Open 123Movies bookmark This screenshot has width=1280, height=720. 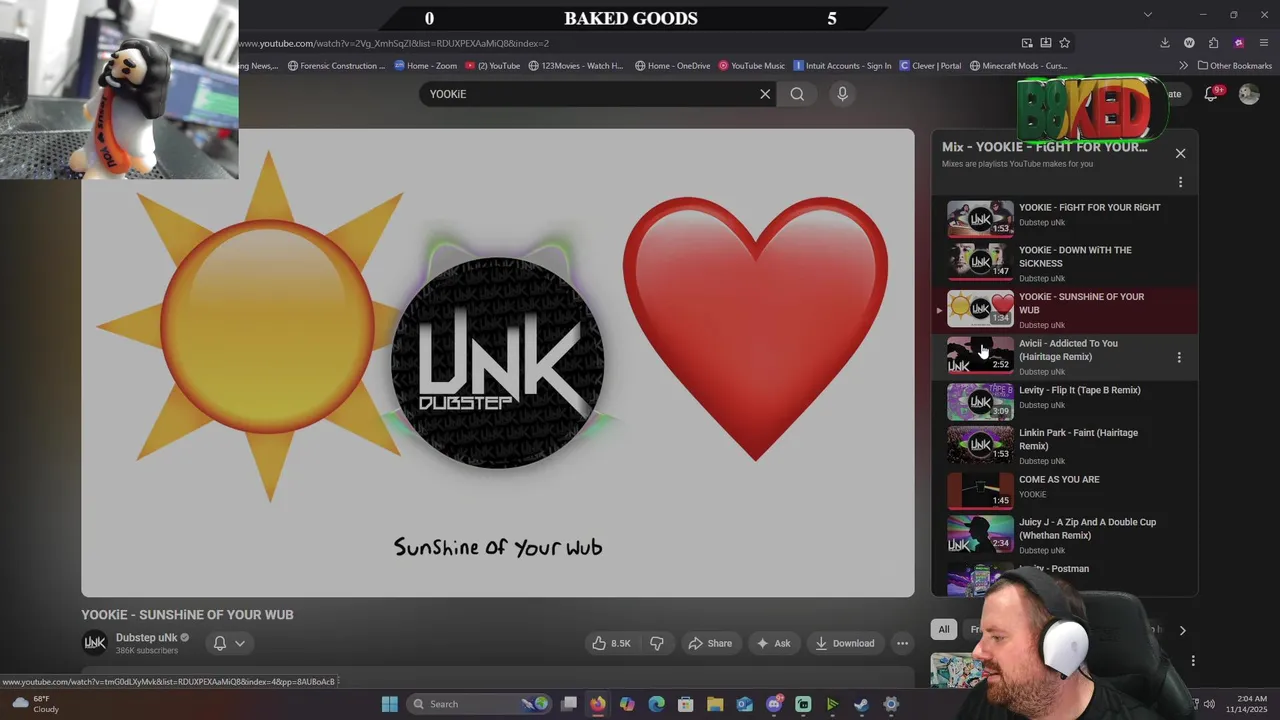(x=576, y=66)
